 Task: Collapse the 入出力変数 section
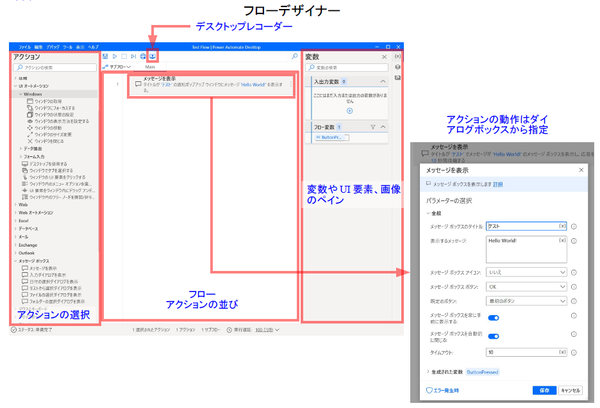point(383,82)
